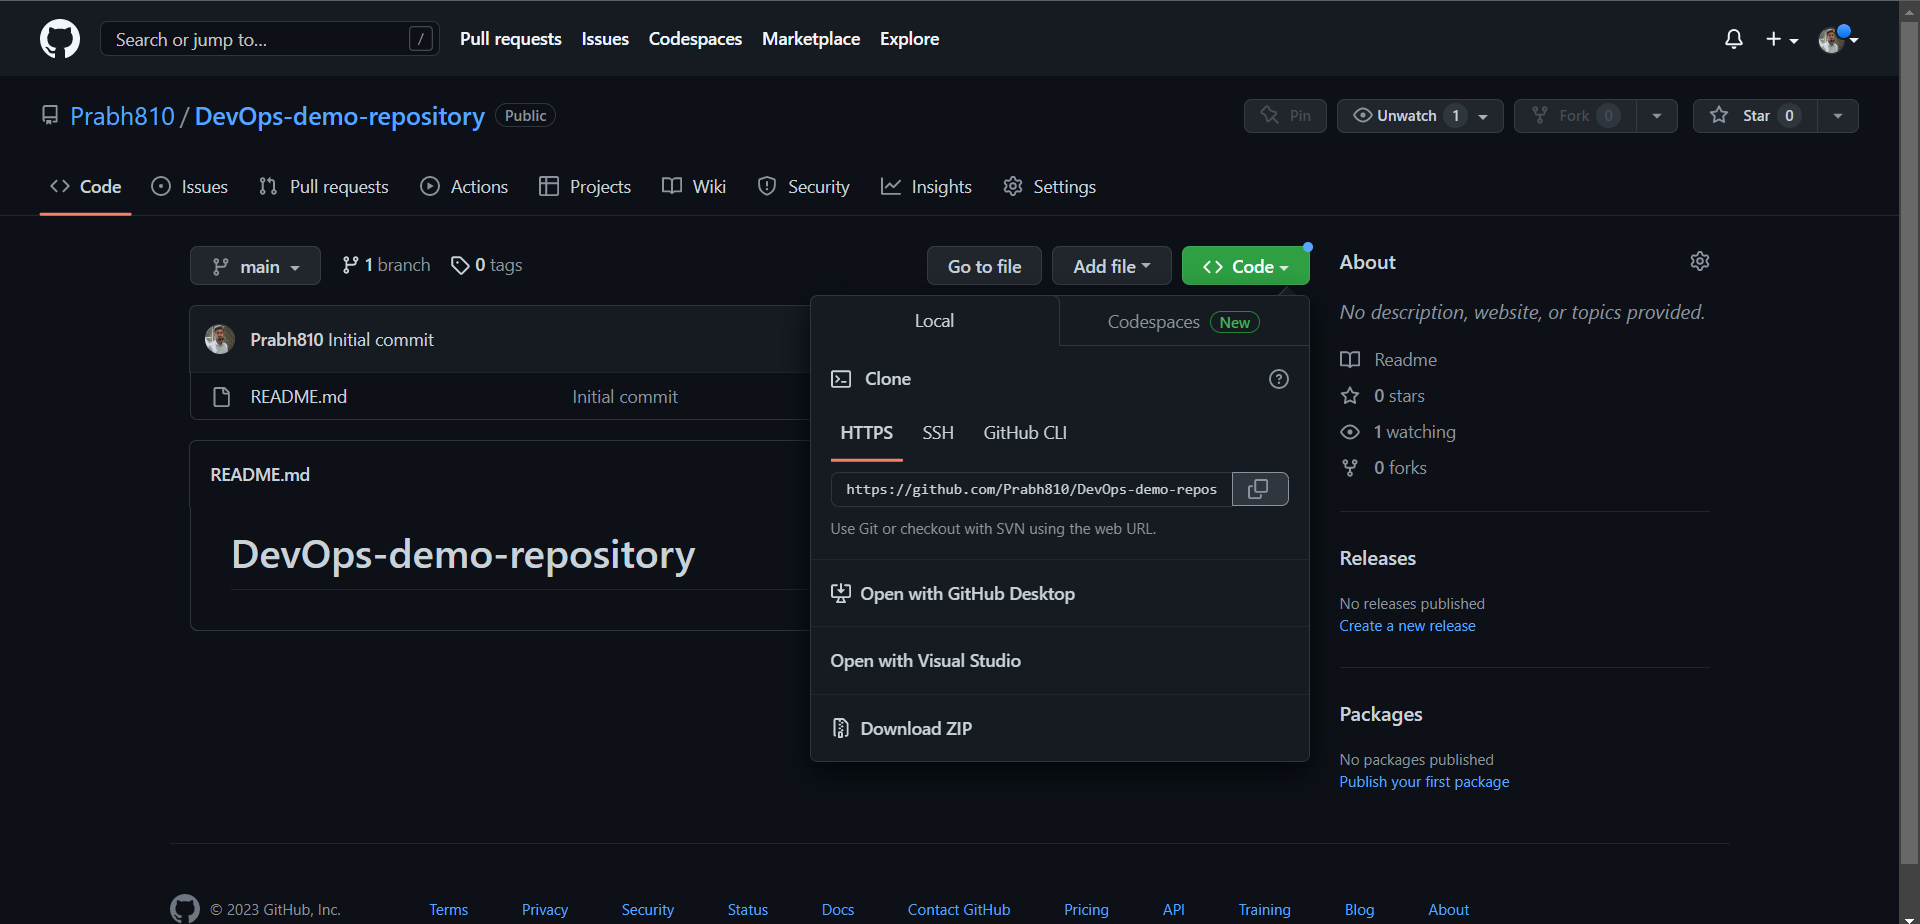Expand the star lists dropdown arrow
Viewport: 1920px width, 924px height.
[1838, 116]
